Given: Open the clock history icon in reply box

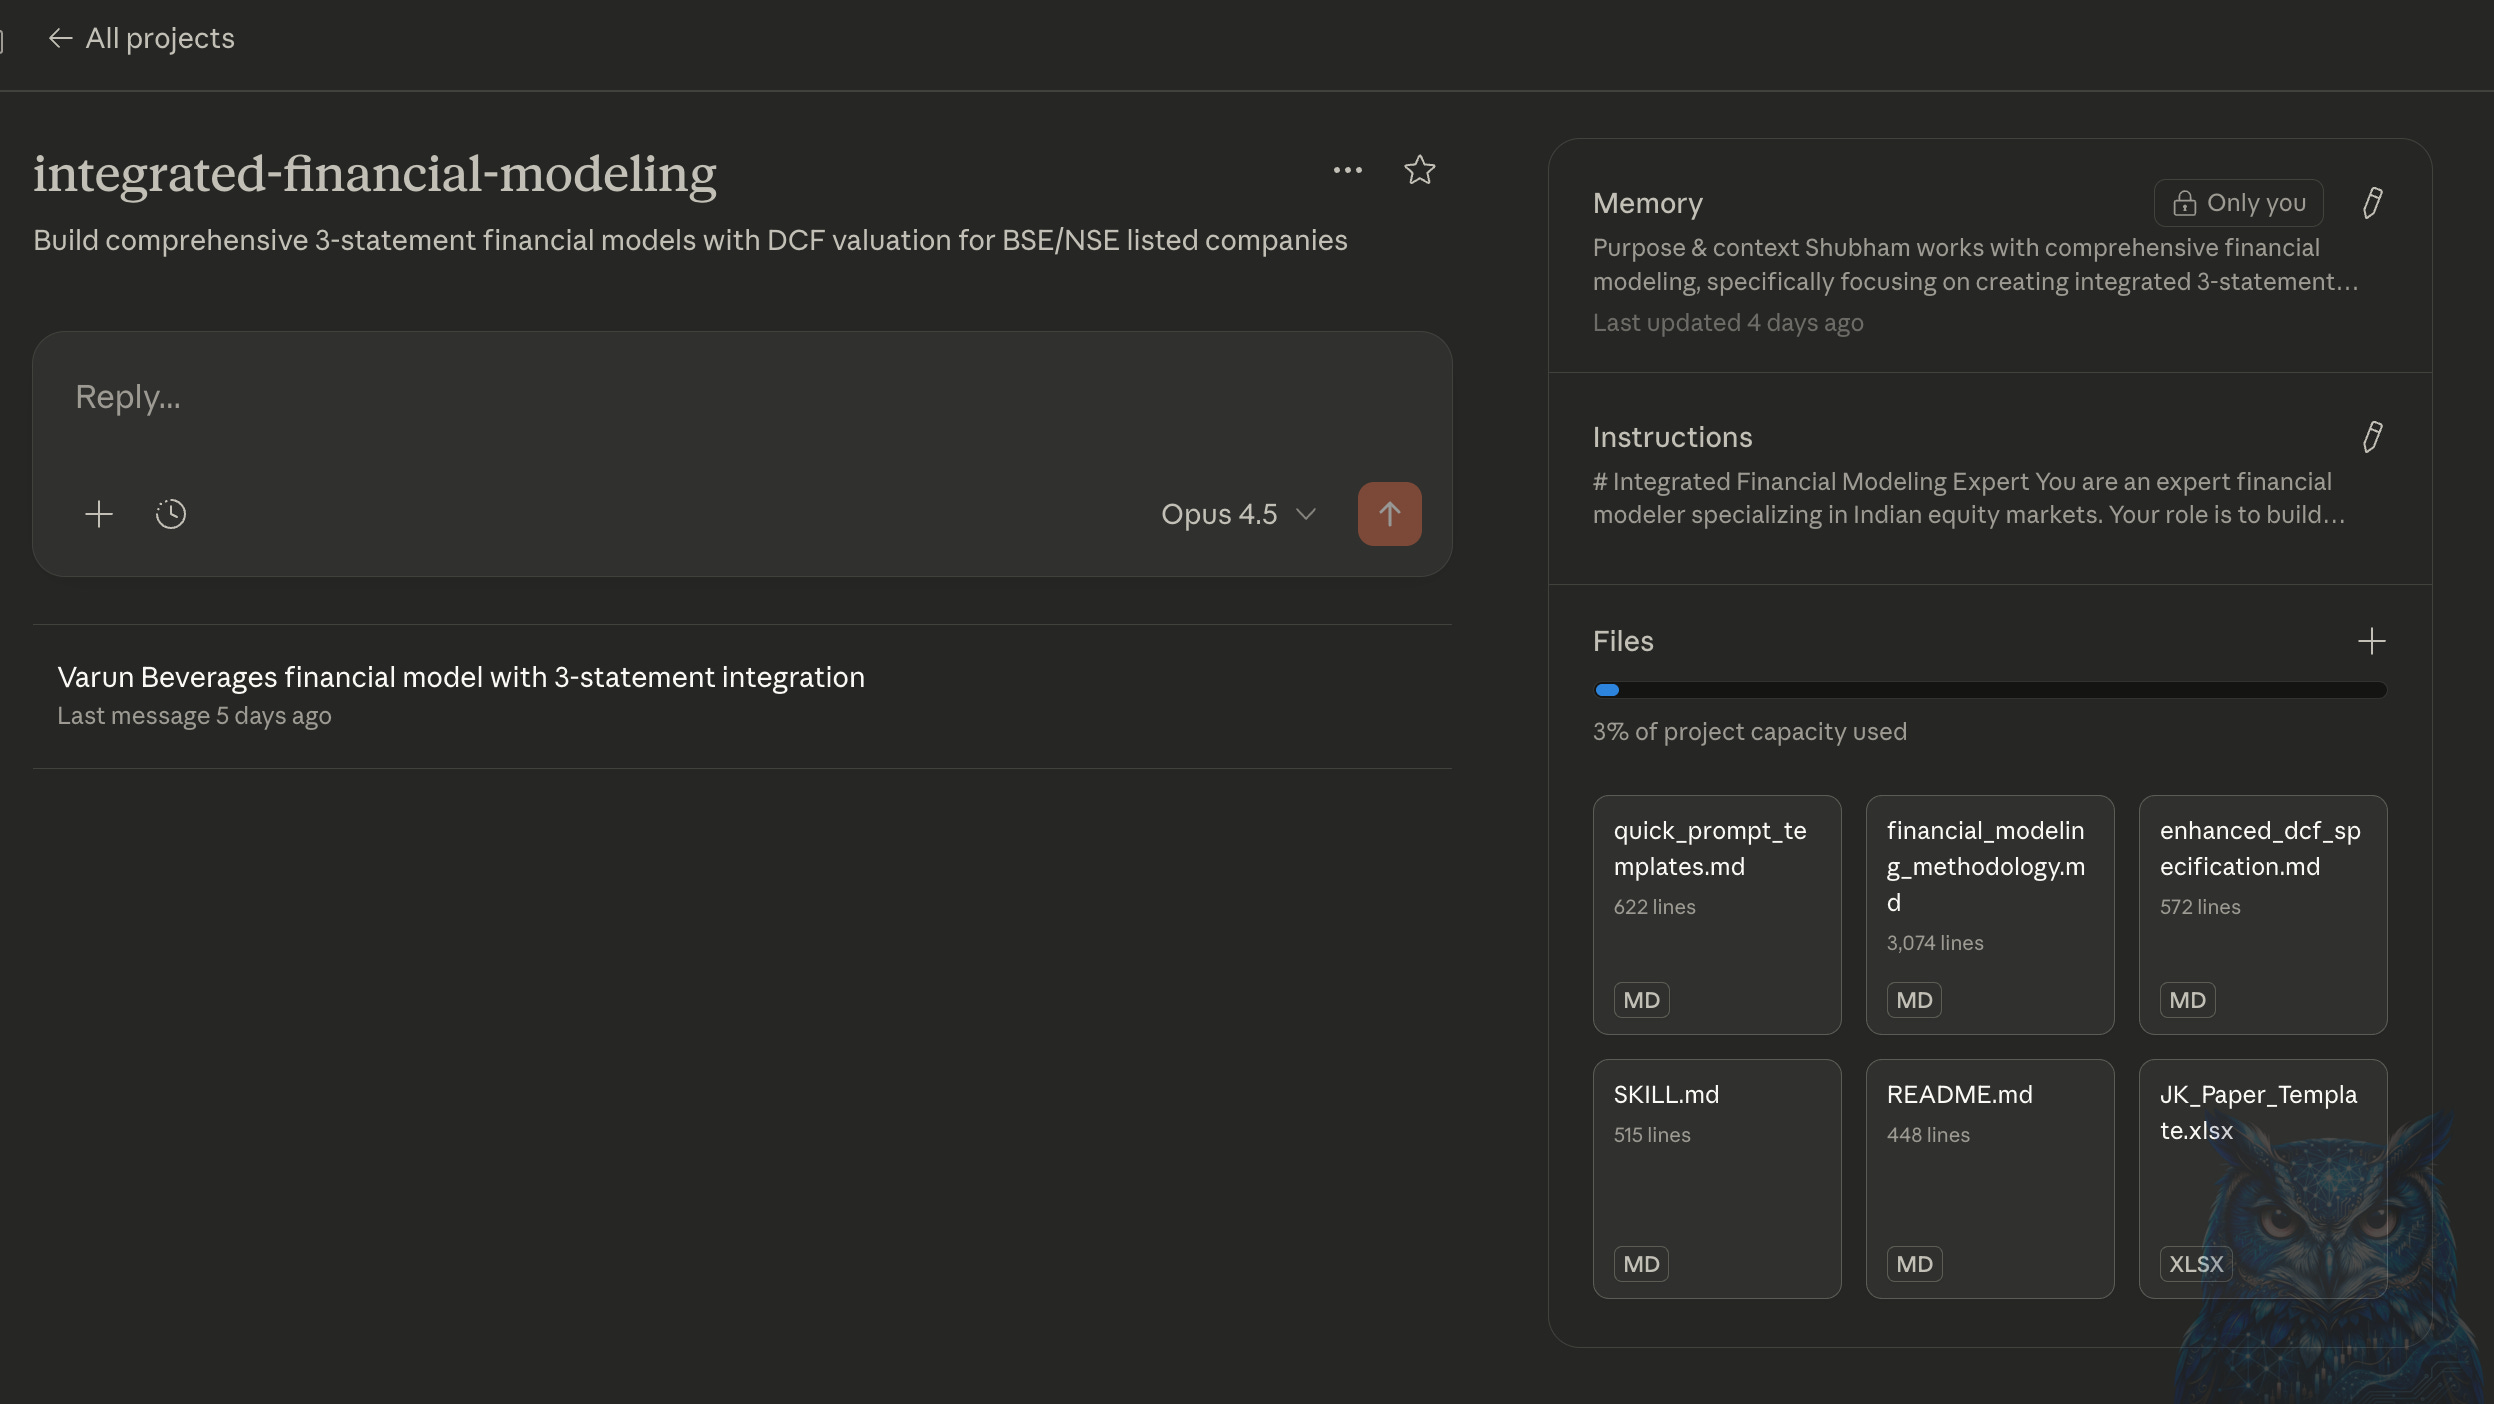Looking at the screenshot, I should coord(171,514).
